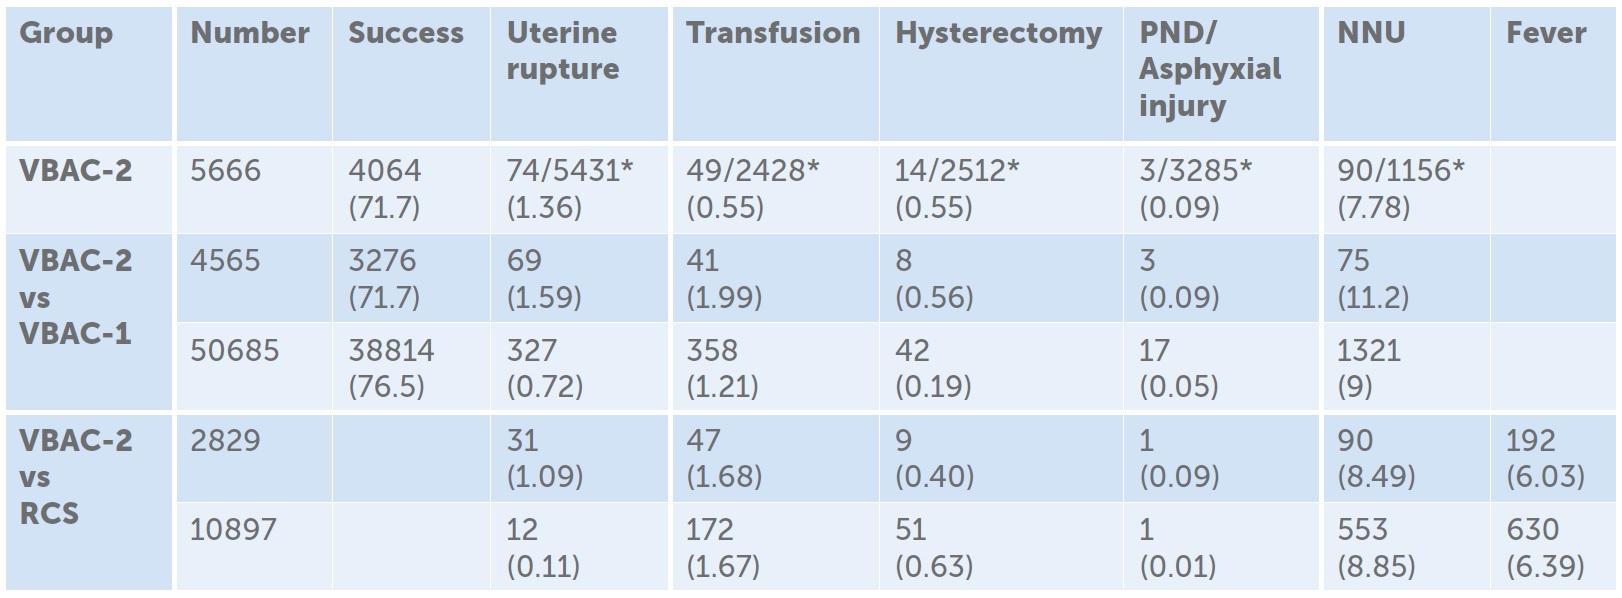
Task: Click the "Group" column header
Action: click(x=66, y=33)
